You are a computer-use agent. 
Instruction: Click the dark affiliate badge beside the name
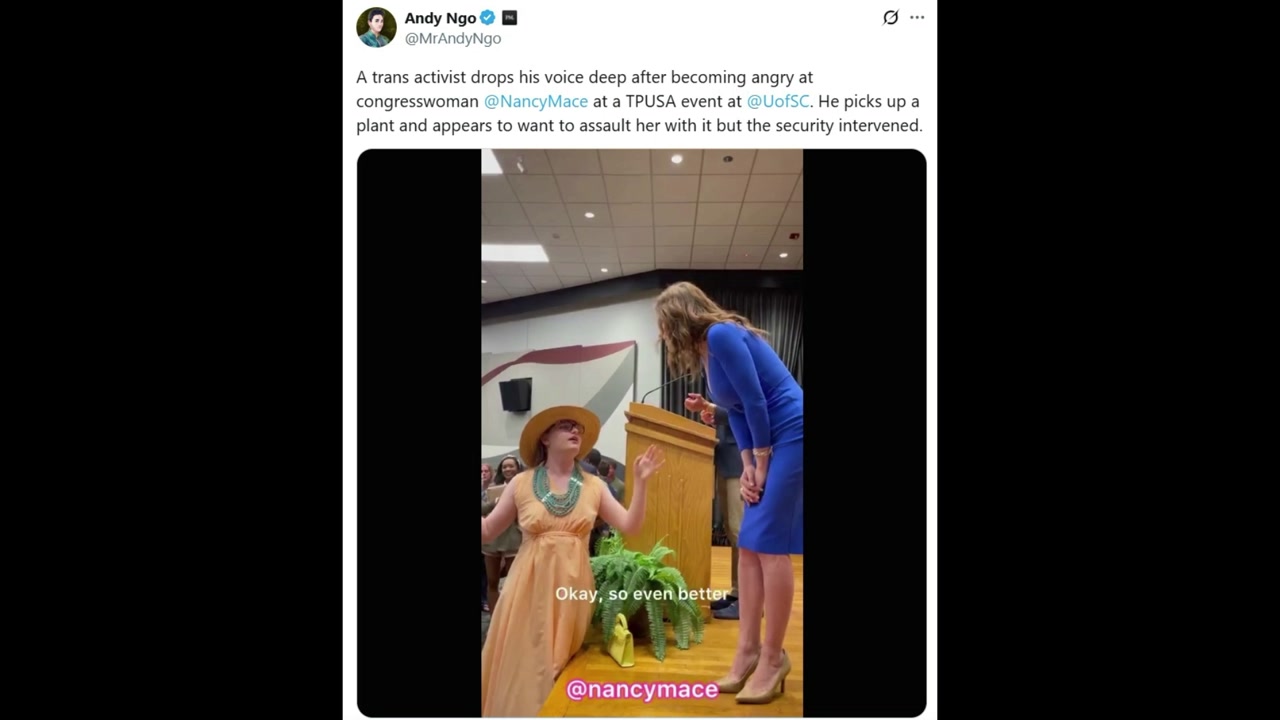pyautogui.click(x=509, y=18)
